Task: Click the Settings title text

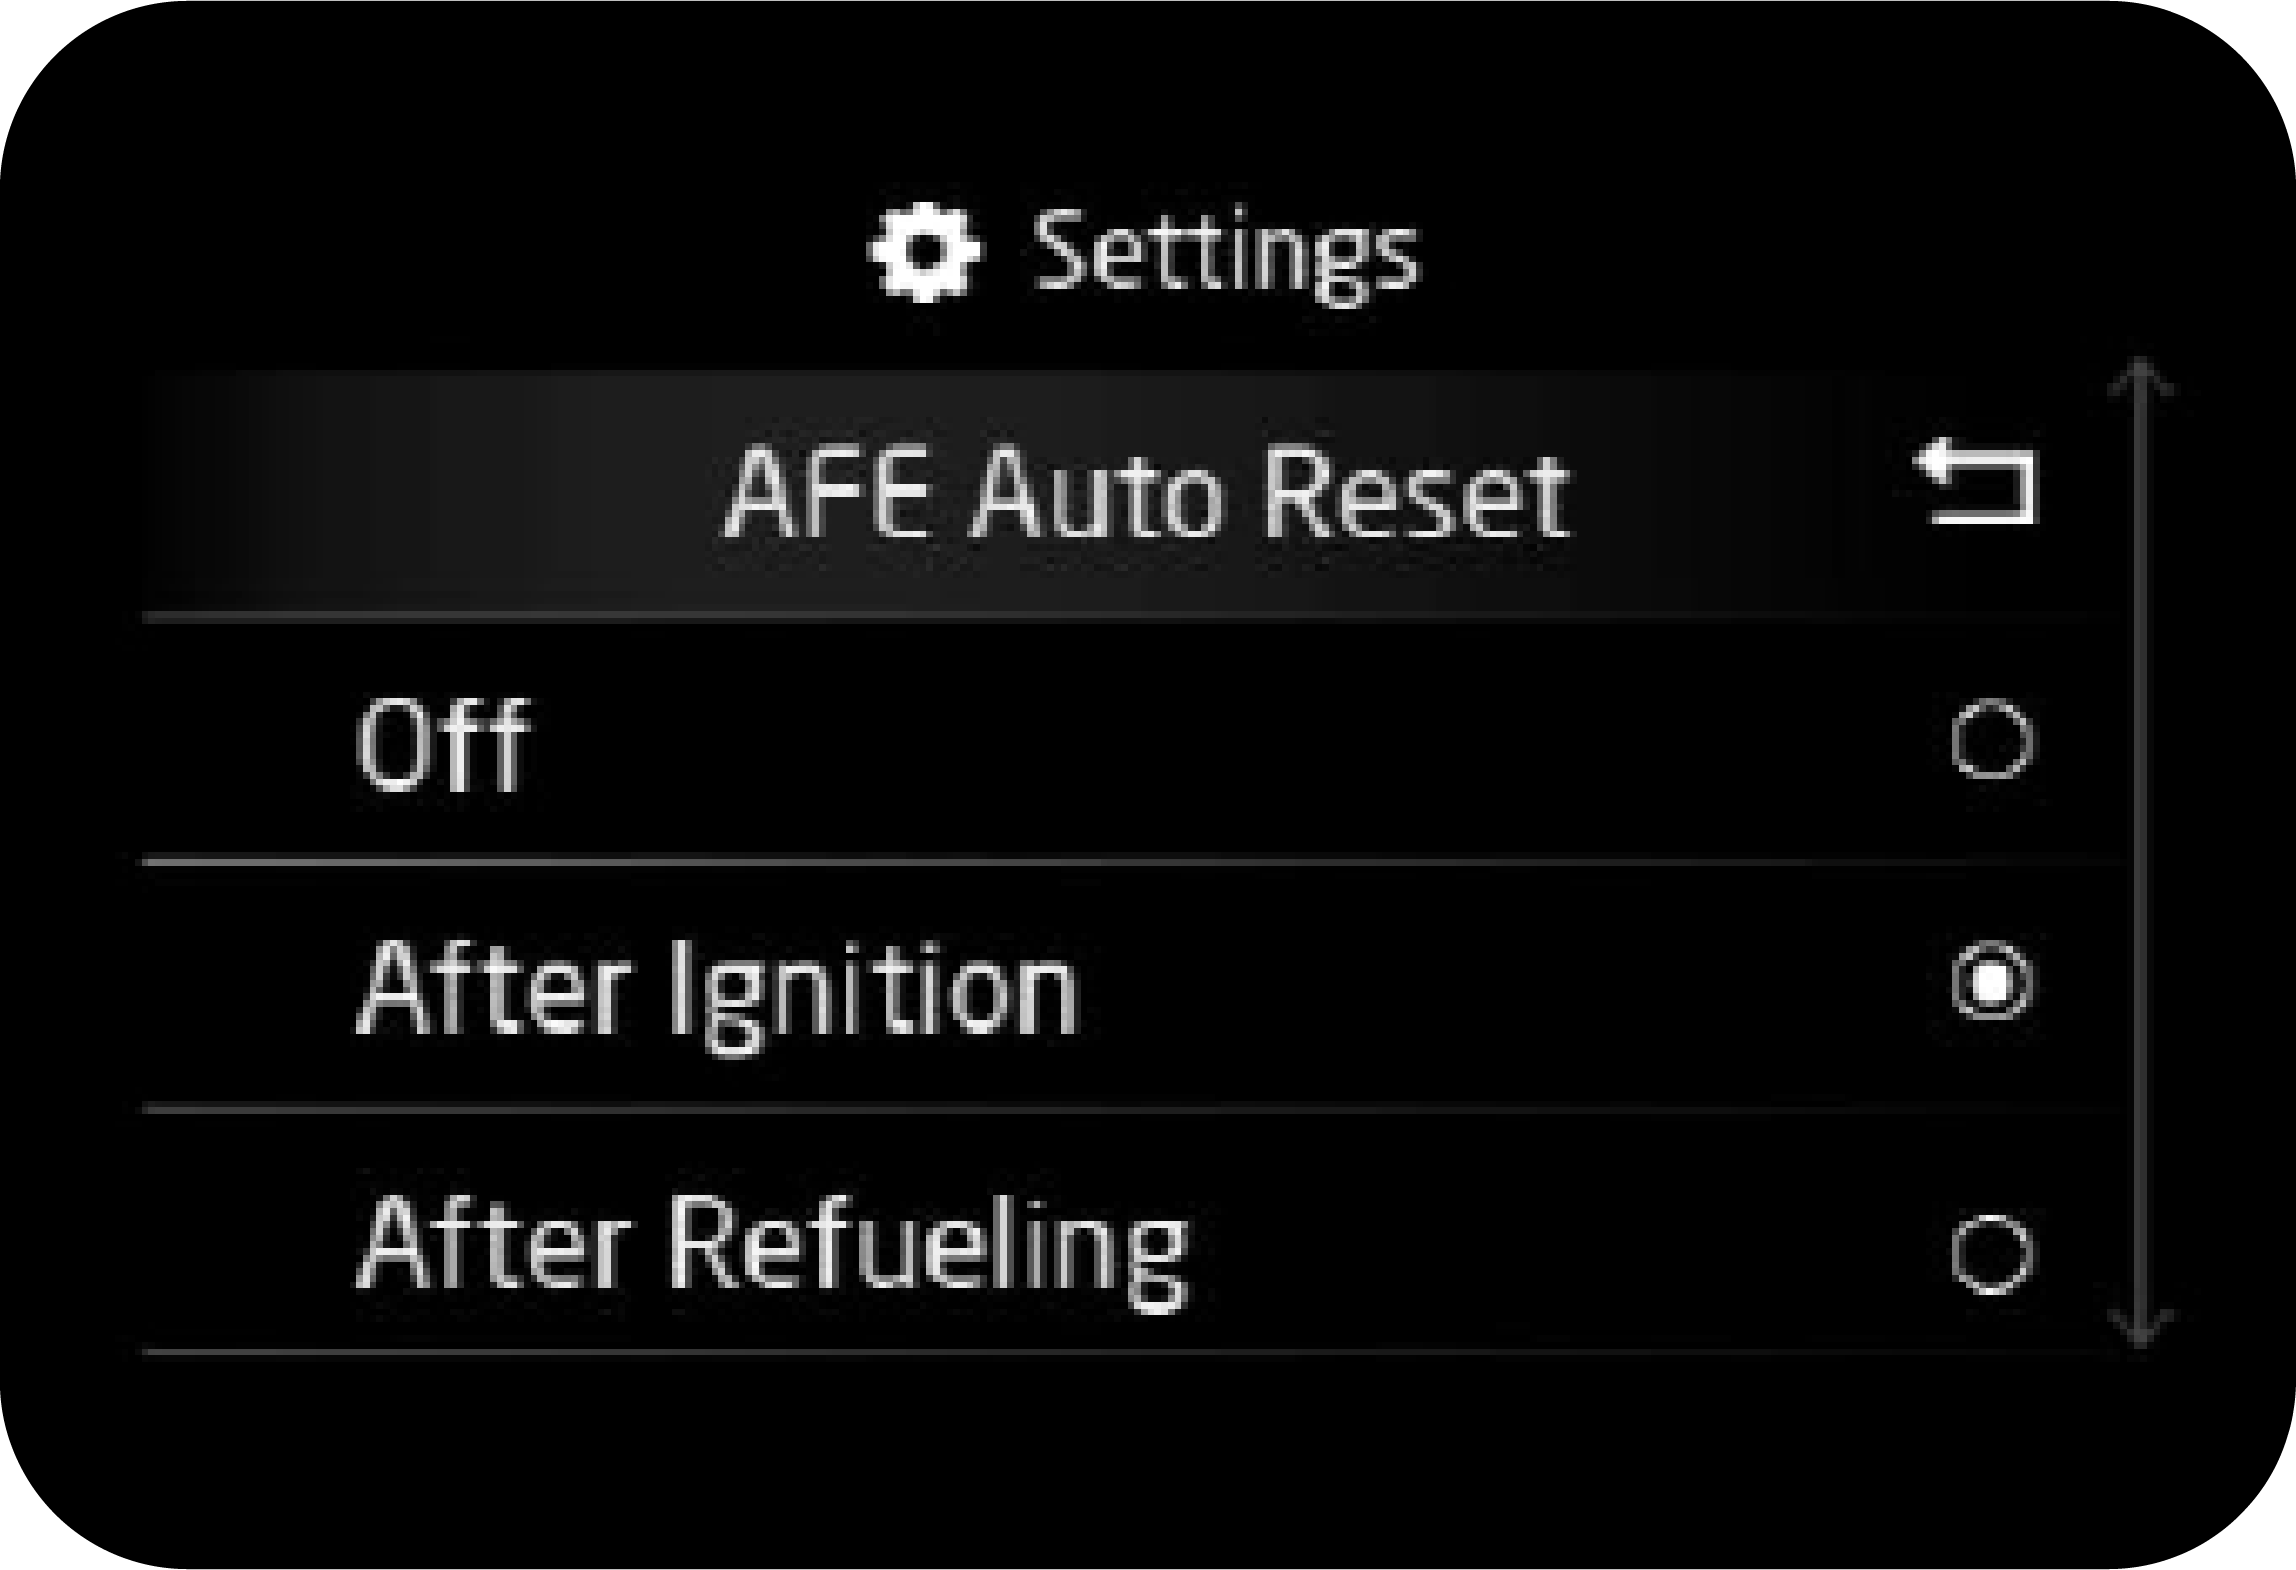Action: 1225,252
